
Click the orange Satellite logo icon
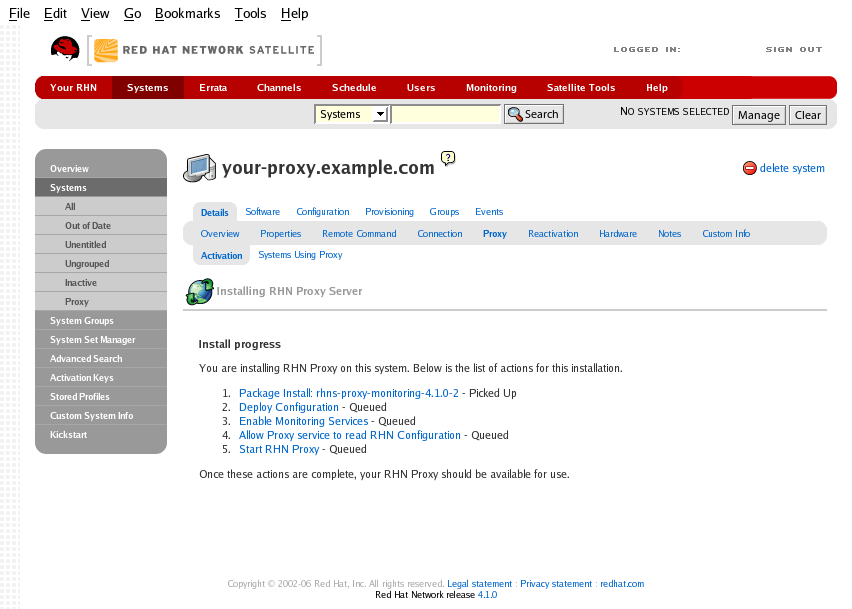106,51
